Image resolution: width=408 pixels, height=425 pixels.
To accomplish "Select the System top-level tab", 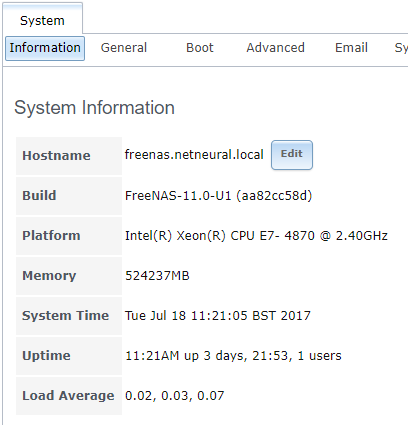I will click(x=42, y=20).
